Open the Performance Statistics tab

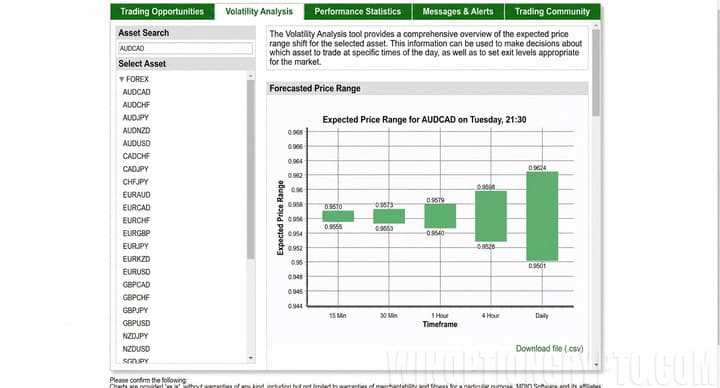(358, 11)
